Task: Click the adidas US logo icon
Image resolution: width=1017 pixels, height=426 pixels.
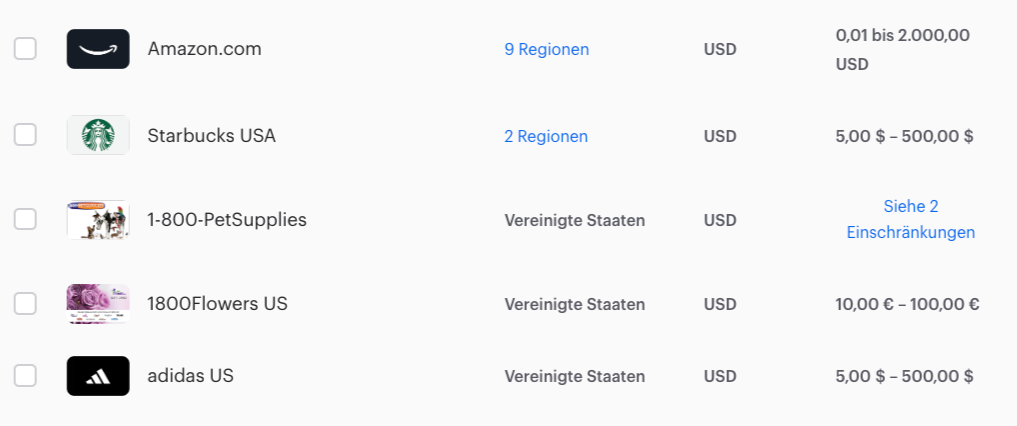Action: (x=98, y=376)
